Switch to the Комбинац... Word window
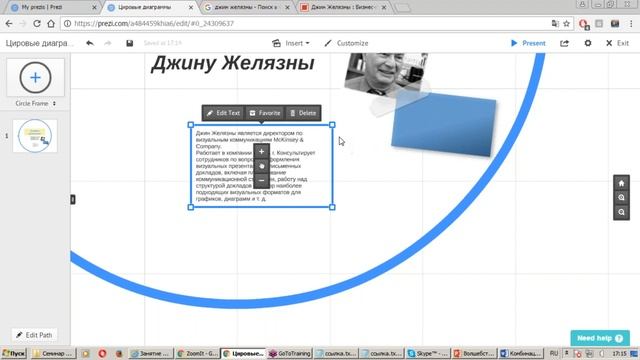The height and width of the screenshot is (360, 640). [x=521, y=353]
